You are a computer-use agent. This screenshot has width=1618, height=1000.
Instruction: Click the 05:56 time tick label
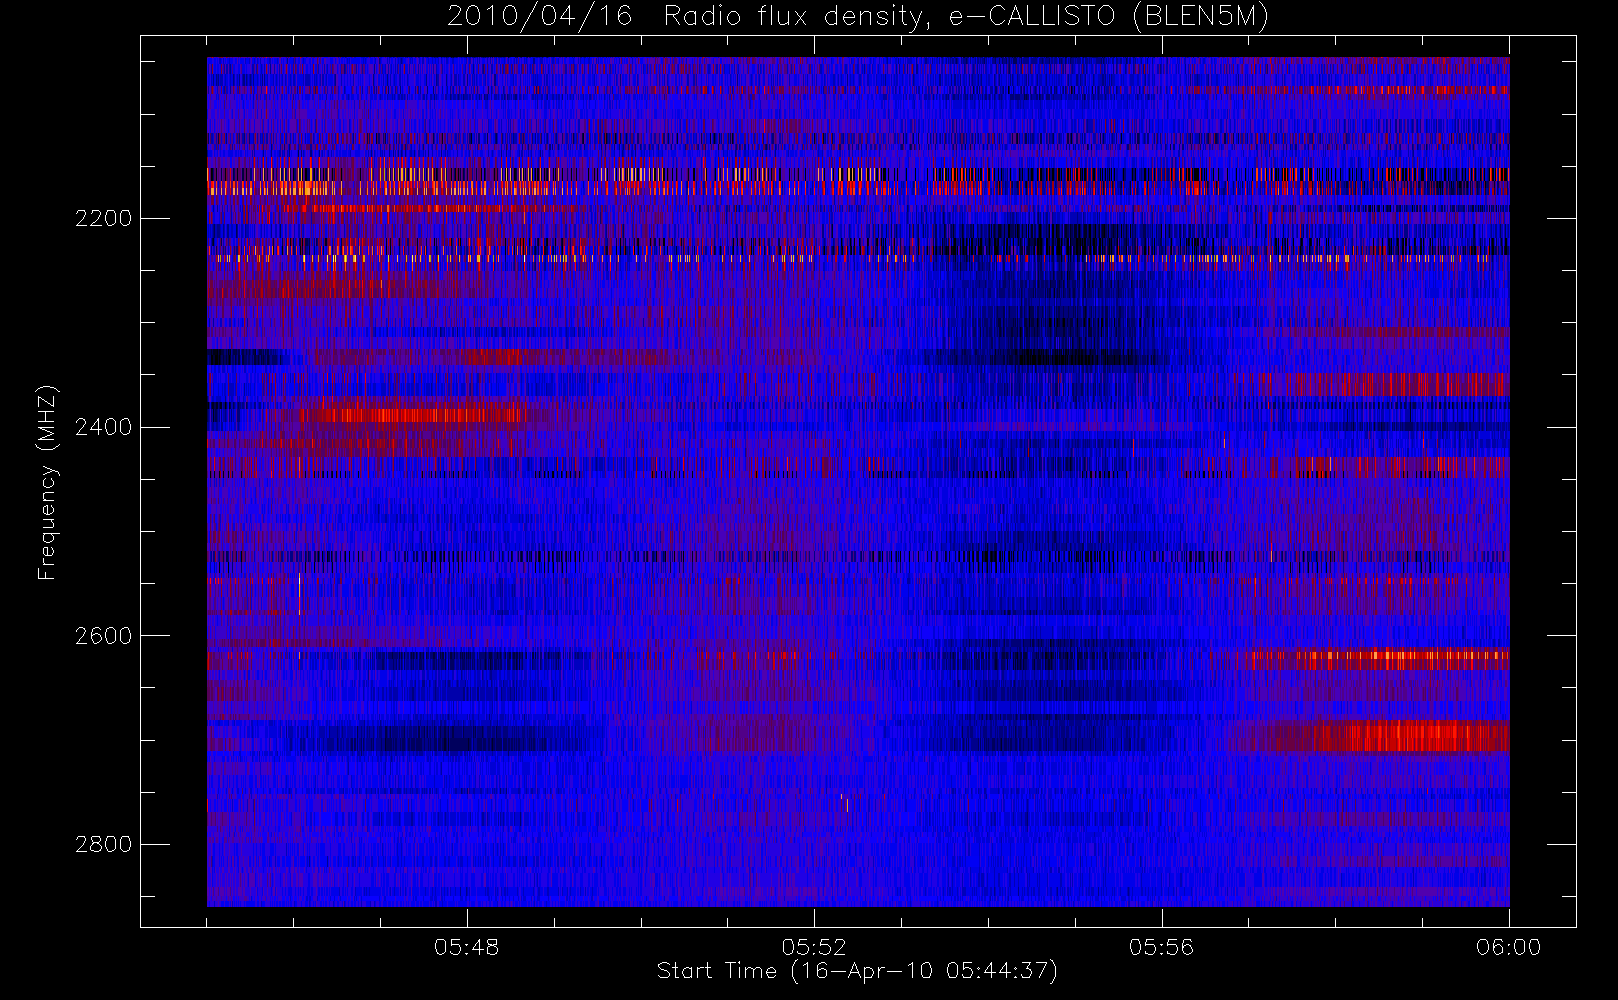point(1162,947)
